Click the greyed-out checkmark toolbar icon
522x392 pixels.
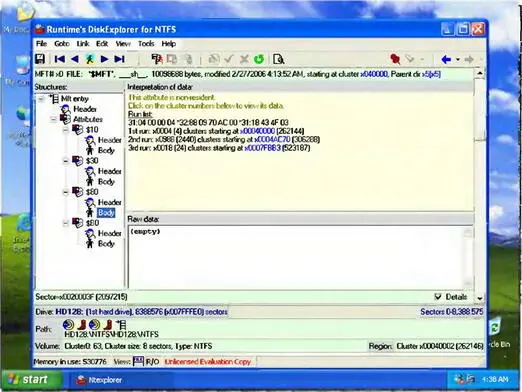click(x=229, y=59)
